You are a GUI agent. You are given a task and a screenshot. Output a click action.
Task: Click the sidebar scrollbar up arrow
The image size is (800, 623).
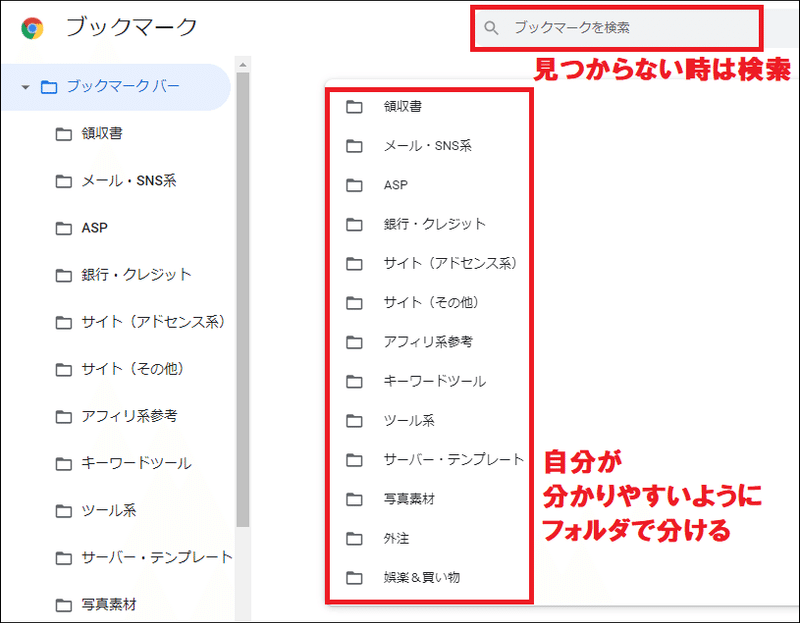tap(243, 65)
